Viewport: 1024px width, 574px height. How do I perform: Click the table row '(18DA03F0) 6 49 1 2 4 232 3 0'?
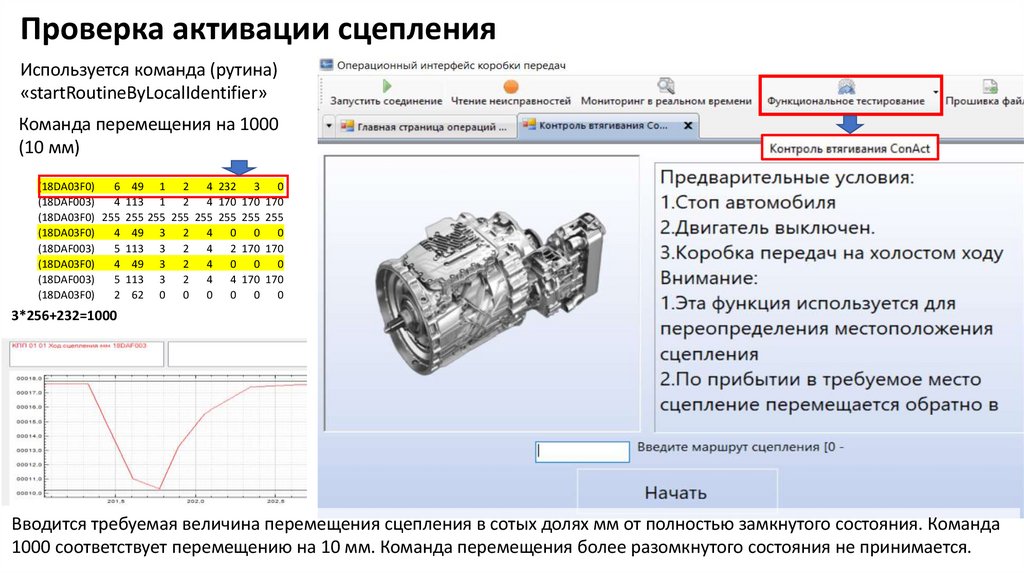click(x=162, y=186)
